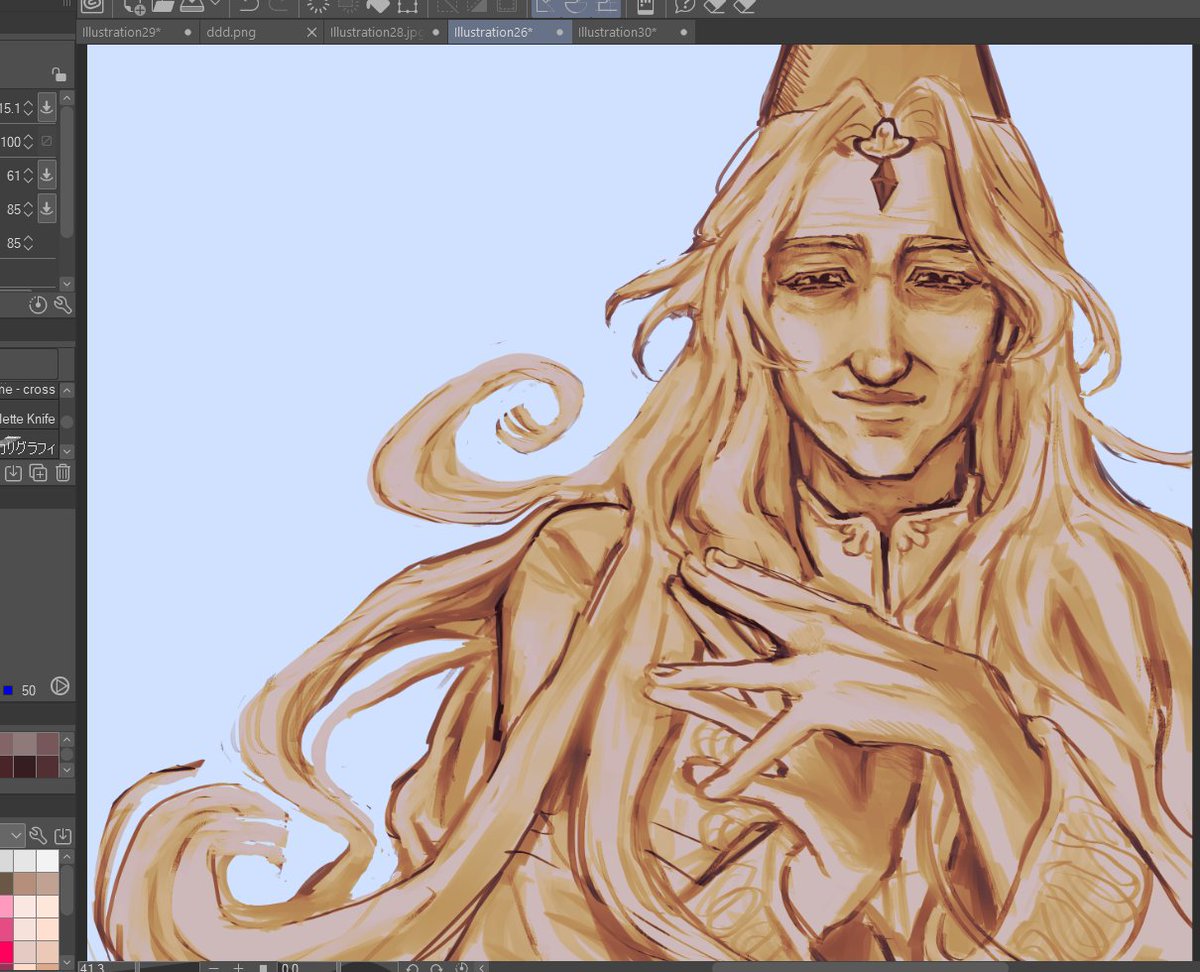Select the sub tool ending in 'ne - cross'
The image size is (1200, 972).
coord(28,390)
